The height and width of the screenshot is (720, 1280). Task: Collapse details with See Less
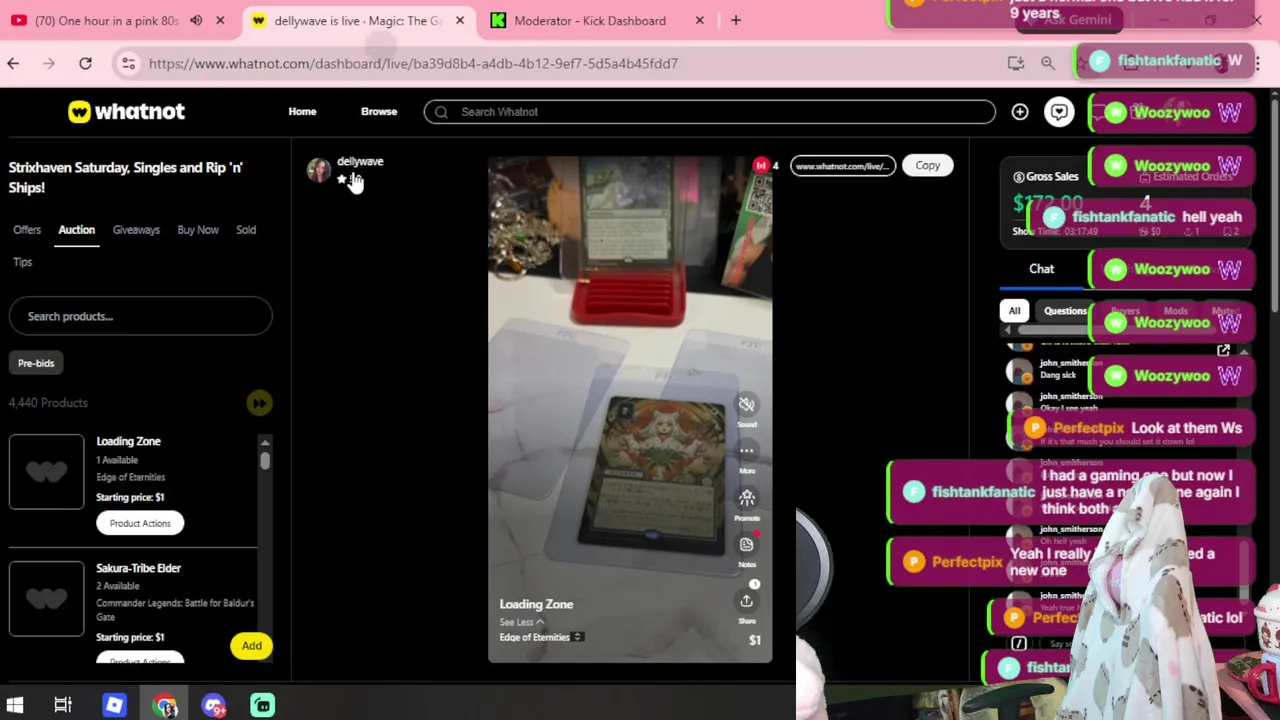521,622
